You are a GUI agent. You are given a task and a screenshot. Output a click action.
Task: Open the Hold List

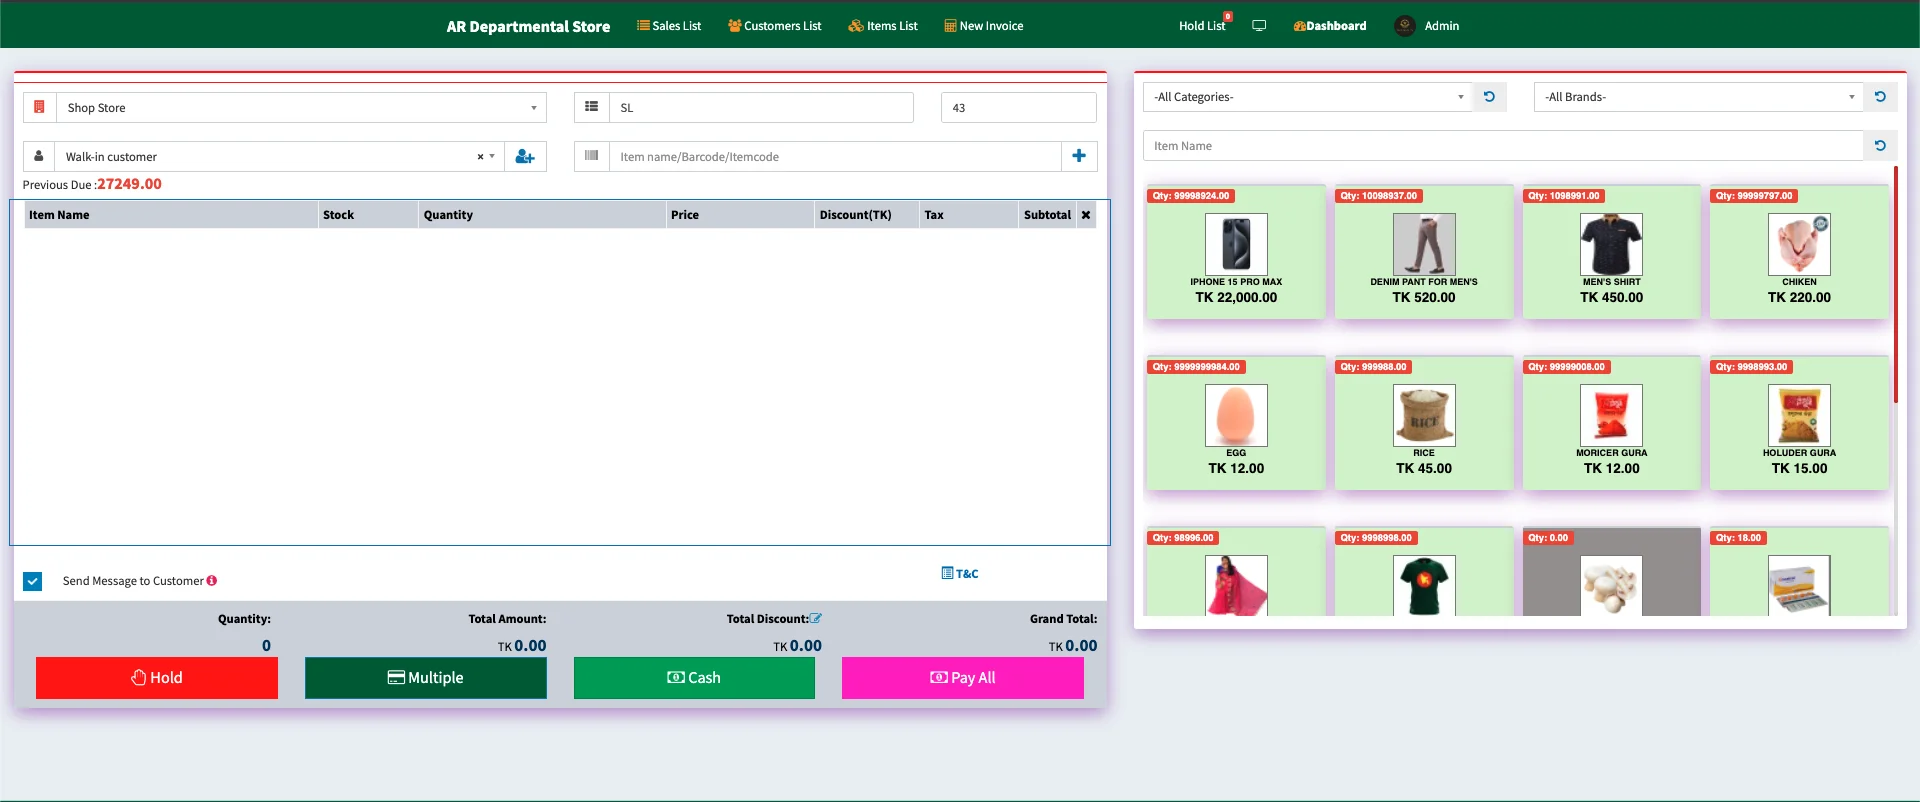(x=1202, y=26)
